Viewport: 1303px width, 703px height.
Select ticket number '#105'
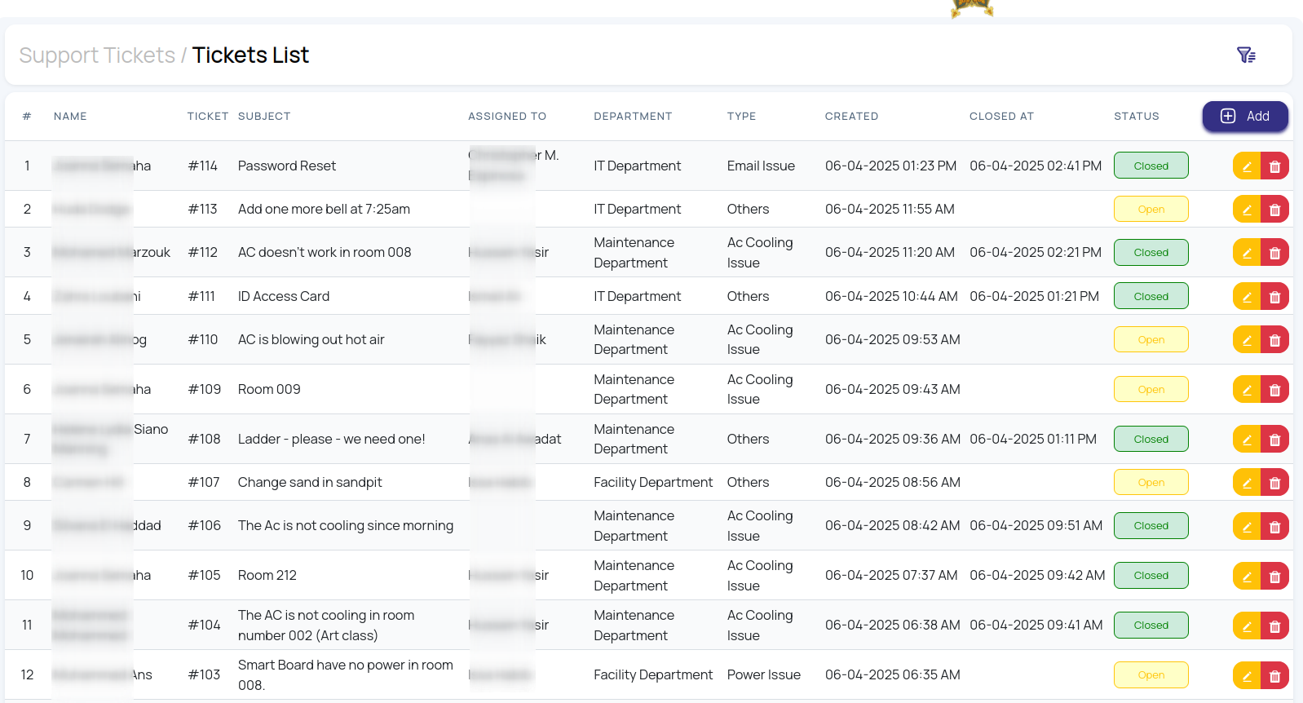coord(204,576)
